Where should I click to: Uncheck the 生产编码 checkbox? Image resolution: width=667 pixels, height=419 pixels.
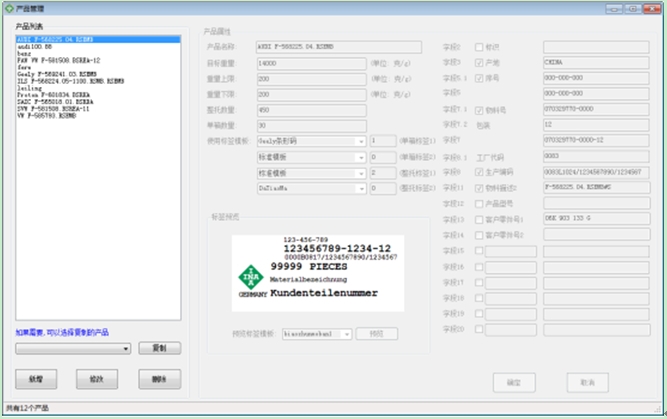pyautogui.click(x=479, y=172)
